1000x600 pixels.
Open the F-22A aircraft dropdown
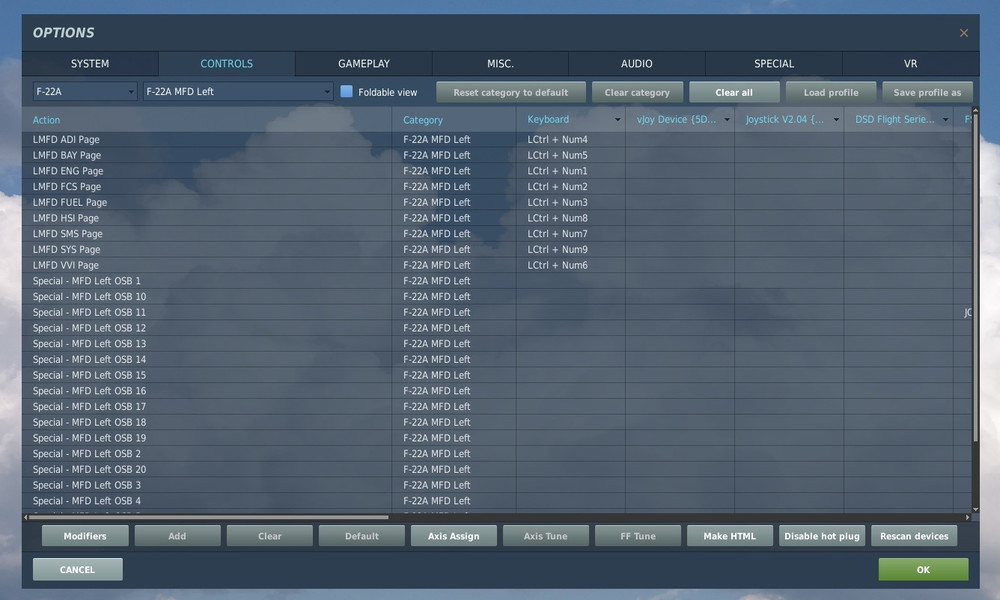tap(85, 91)
